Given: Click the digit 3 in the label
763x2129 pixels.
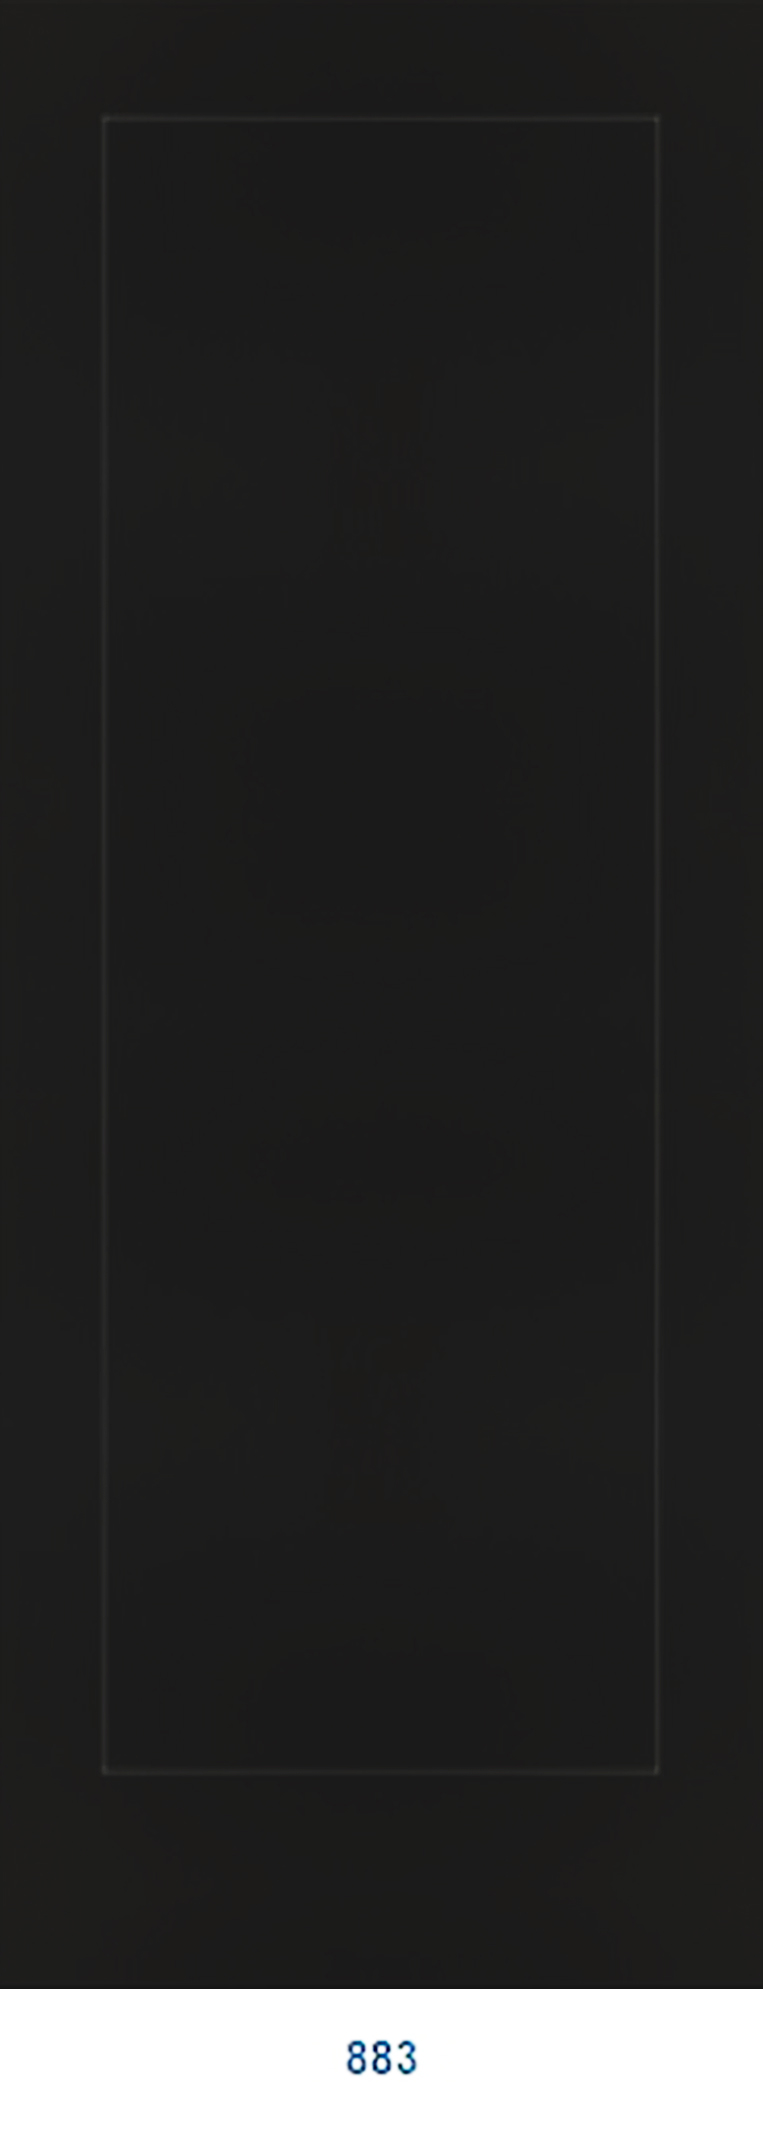Looking at the screenshot, I should 406,2058.
